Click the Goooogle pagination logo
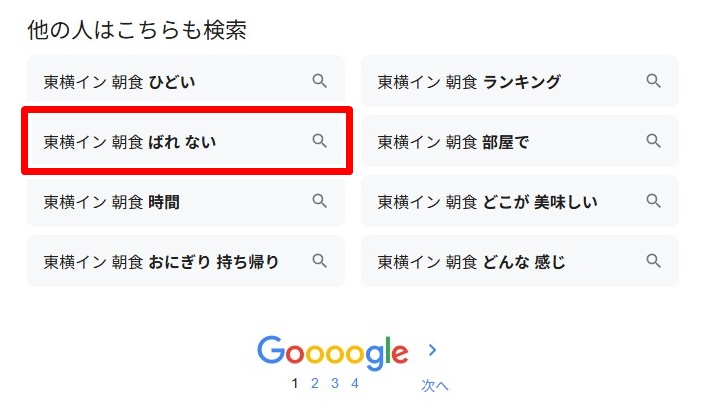703x414 pixels. [332, 351]
